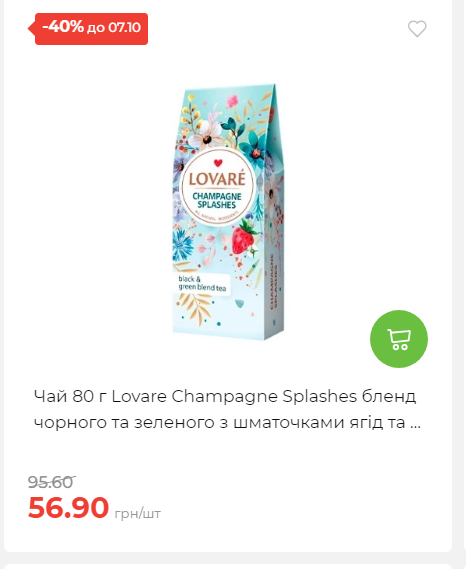Click the black & green blend tea label

point(202,283)
